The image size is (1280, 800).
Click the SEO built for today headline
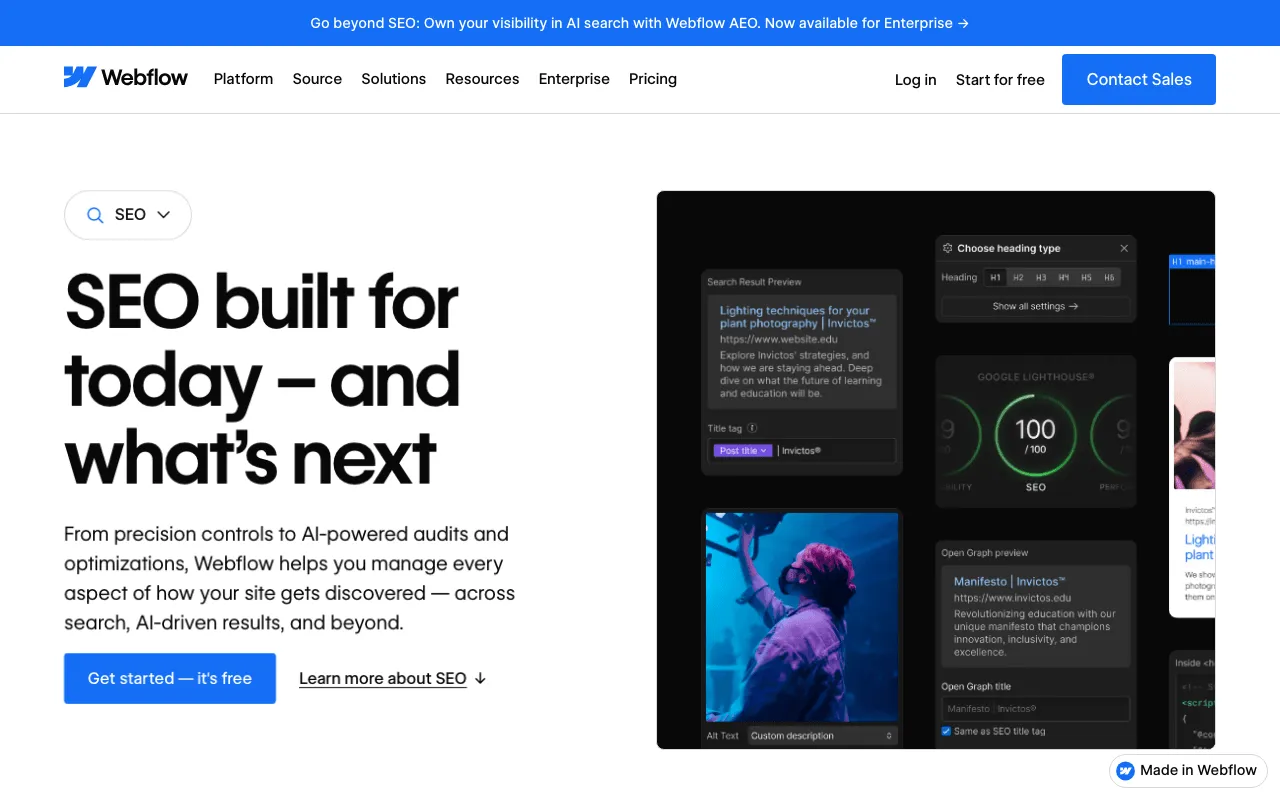click(x=263, y=380)
